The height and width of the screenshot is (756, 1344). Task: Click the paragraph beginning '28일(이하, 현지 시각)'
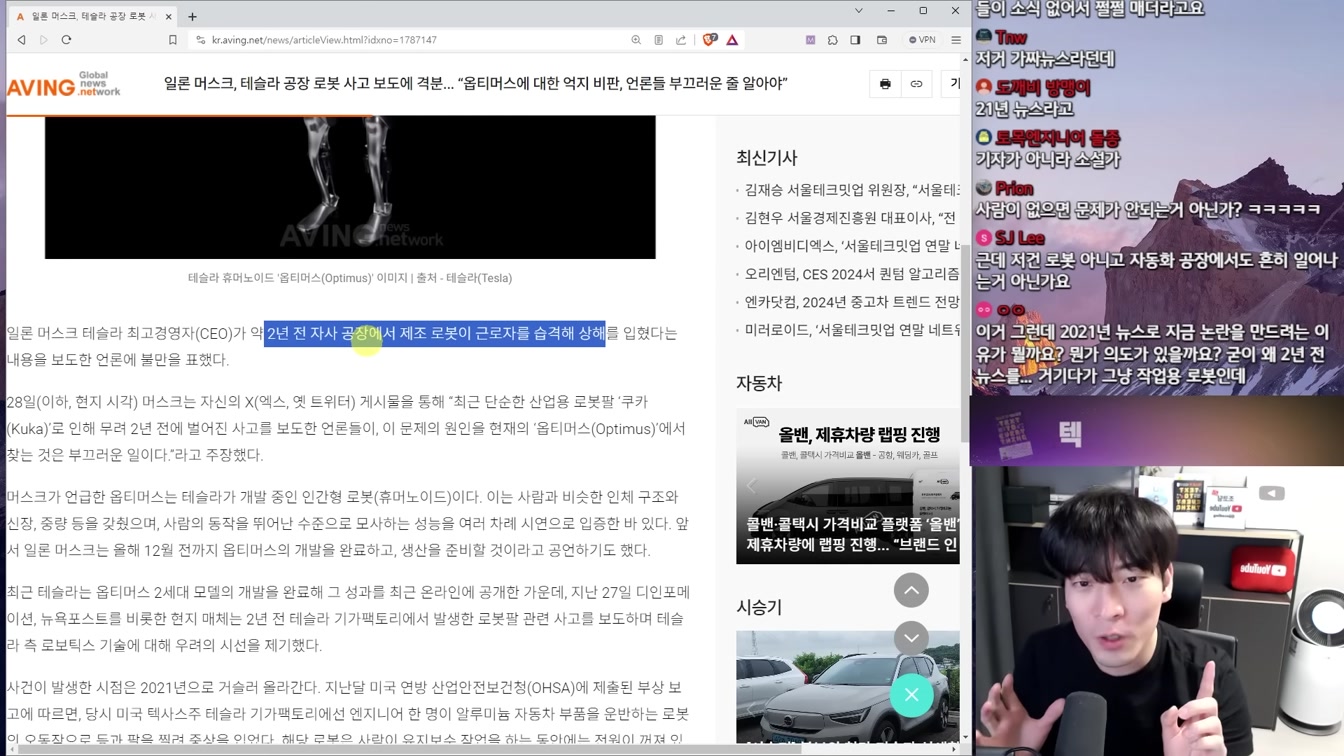(x=347, y=428)
